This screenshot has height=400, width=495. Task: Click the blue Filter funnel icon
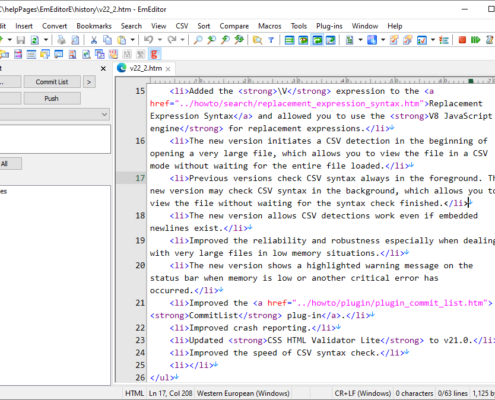pos(271,40)
